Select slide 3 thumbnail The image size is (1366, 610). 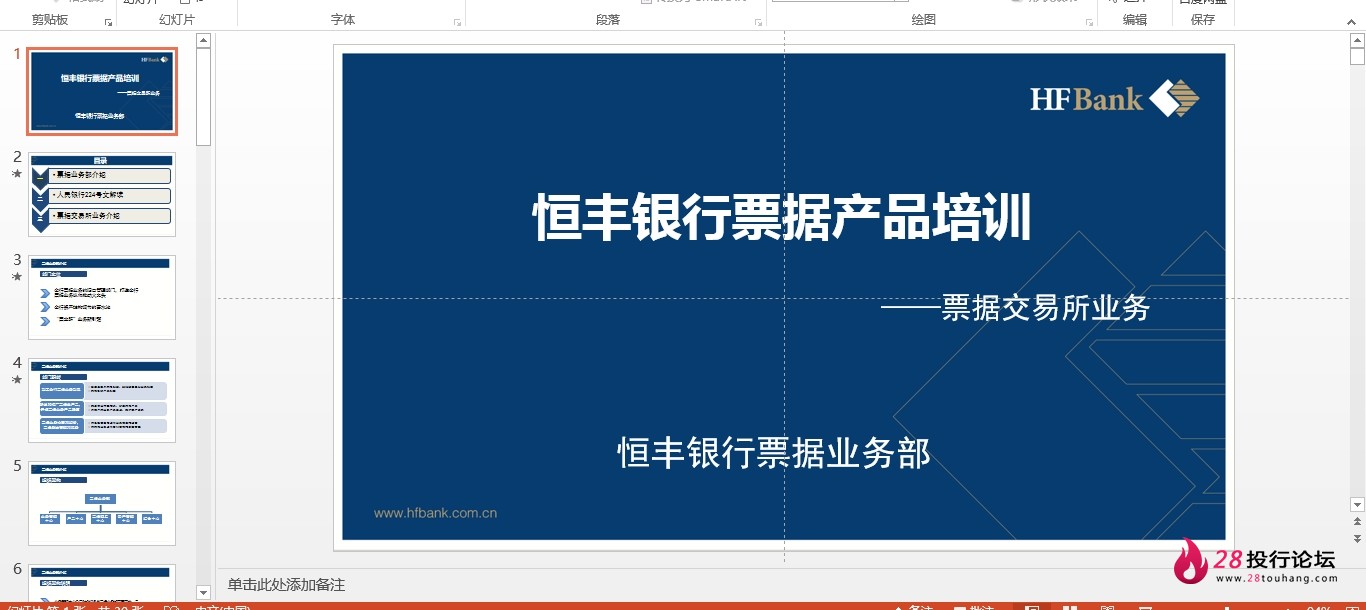coord(102,297)
